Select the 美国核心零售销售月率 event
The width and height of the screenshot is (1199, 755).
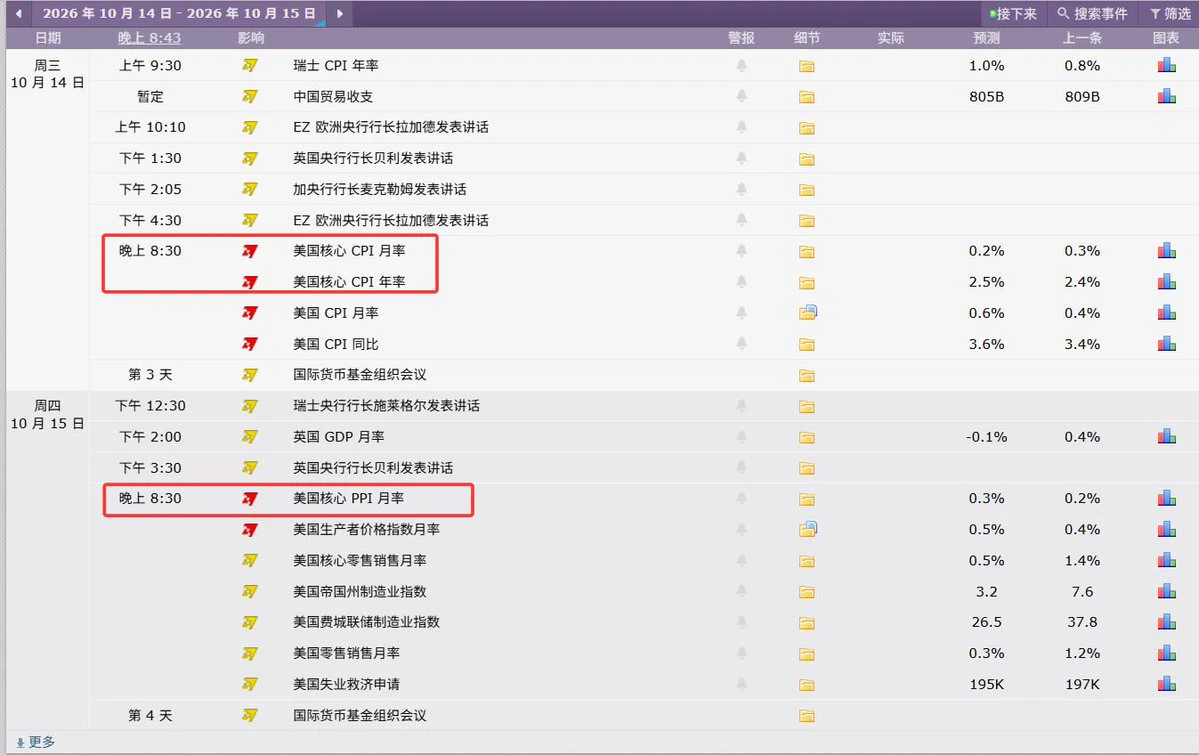[x=359, y=561]
